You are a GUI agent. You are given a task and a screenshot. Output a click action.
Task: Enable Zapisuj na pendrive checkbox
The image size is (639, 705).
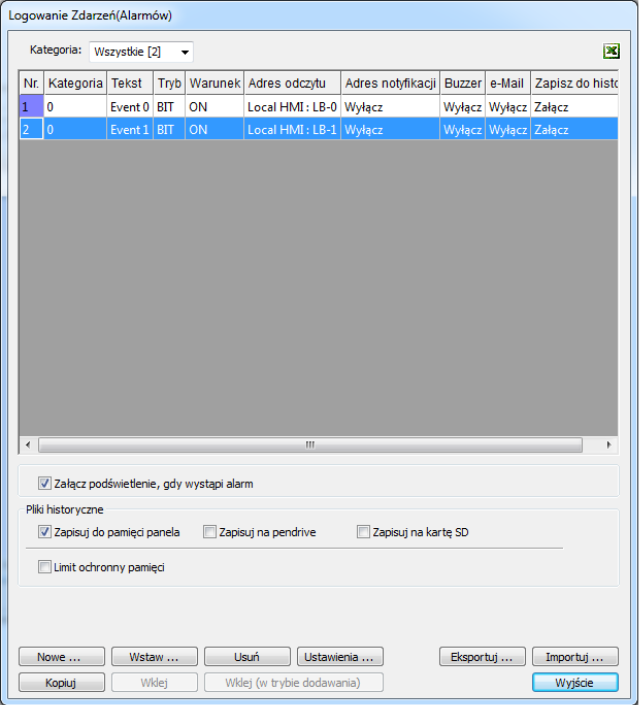point(210,532)
